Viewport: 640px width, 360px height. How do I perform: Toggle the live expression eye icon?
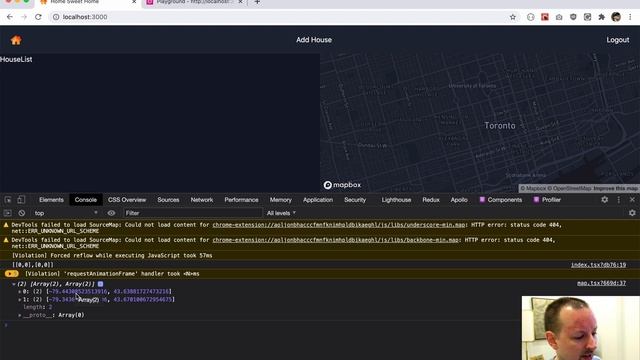point(111,213)
